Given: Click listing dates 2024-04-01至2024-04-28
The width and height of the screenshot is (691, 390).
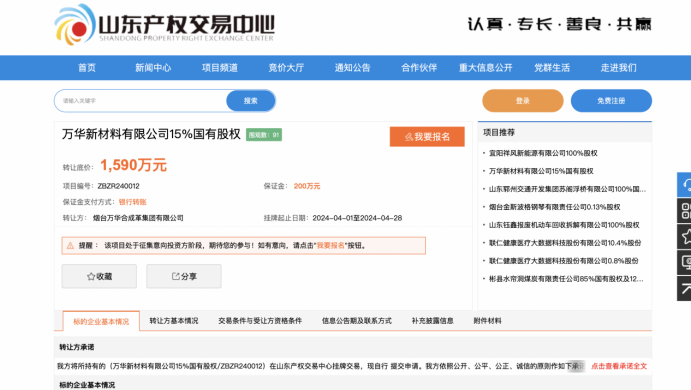Looking at the screenshot, I should 357,218.
